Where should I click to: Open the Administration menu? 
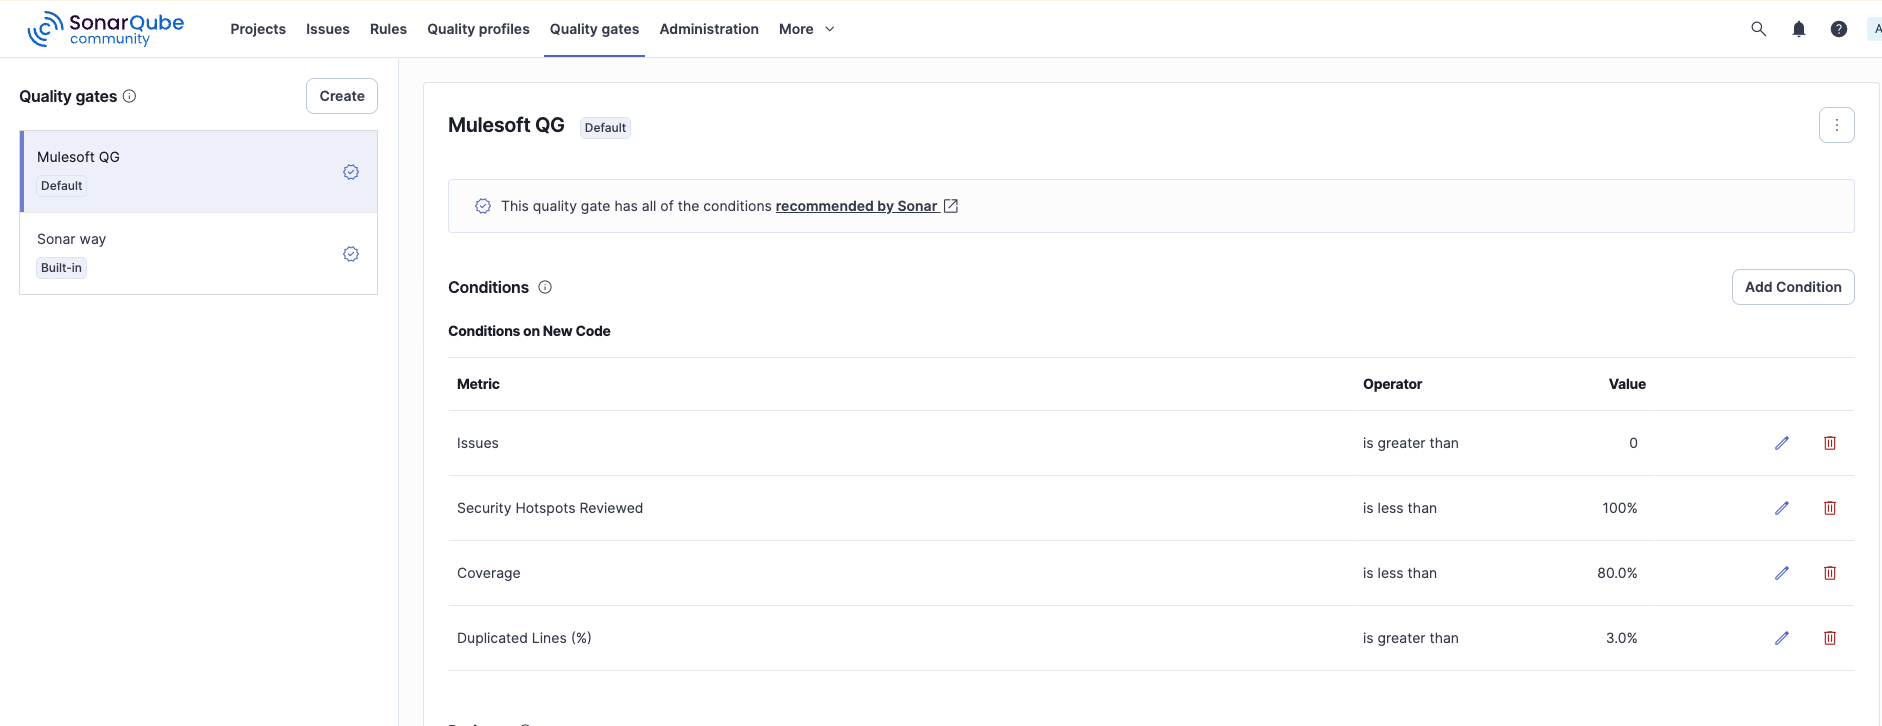click(709, 29)
